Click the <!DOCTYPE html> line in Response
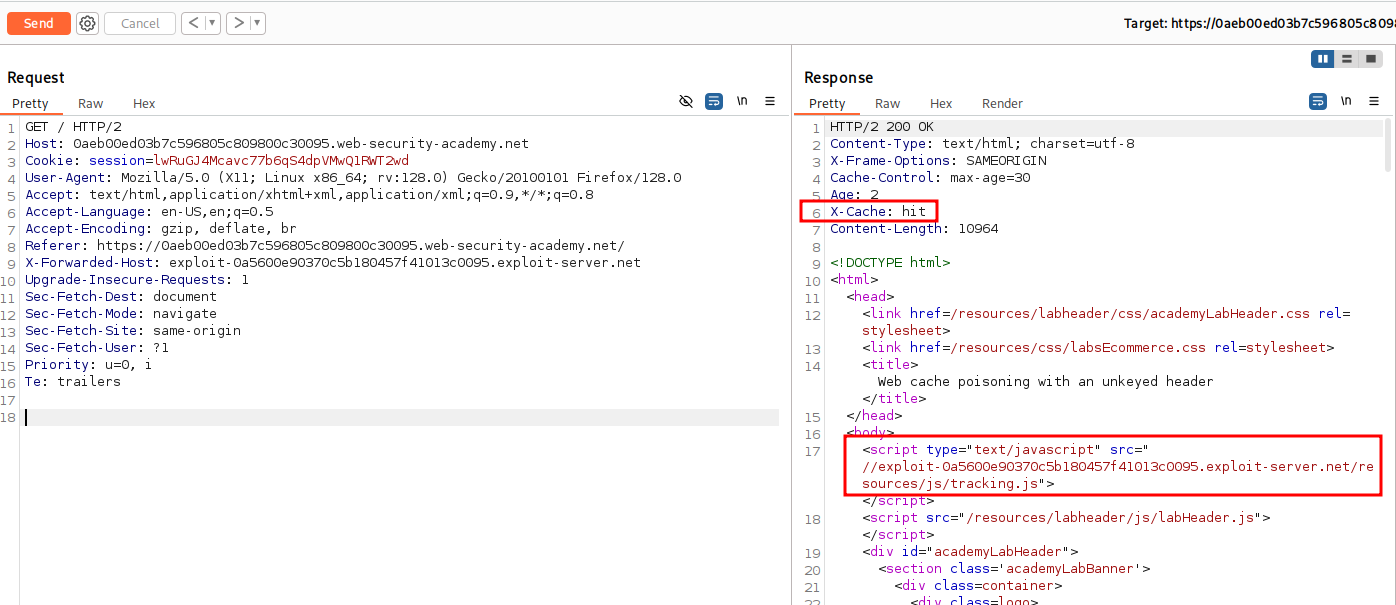This screenshot has width=1396, height=605. click(890, 263)
